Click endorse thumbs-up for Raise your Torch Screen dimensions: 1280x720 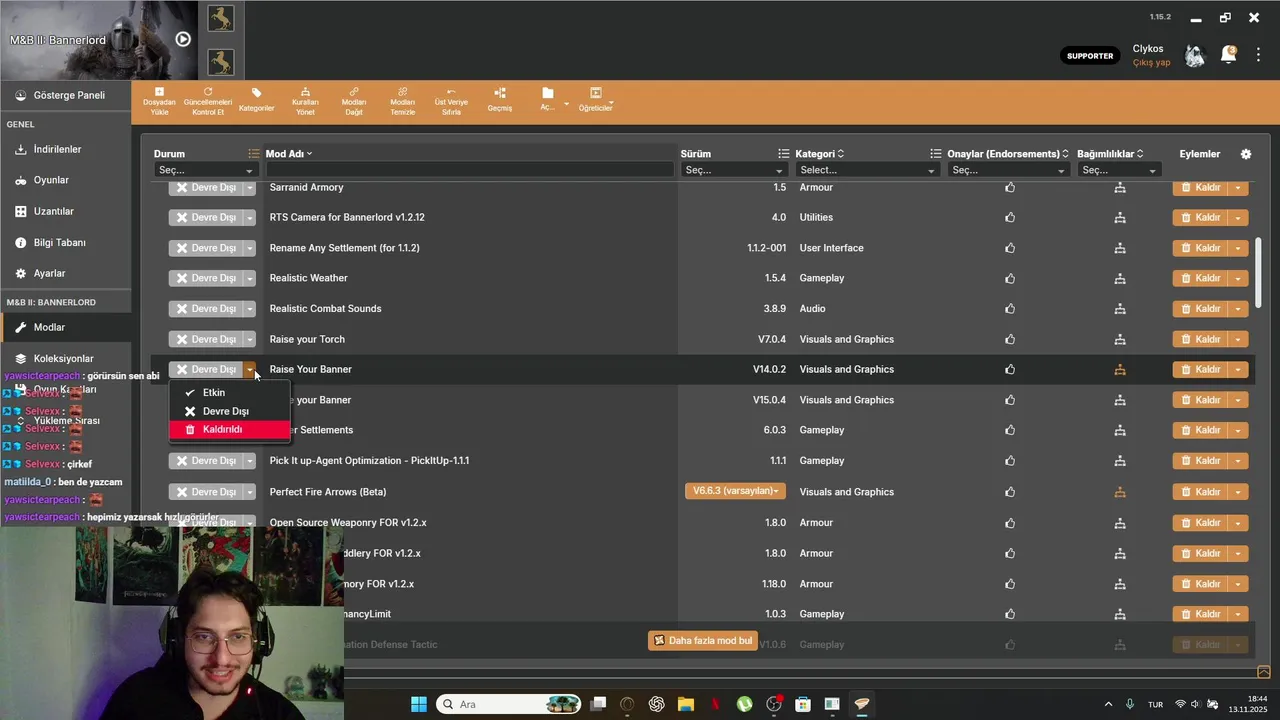(1010, 339)
